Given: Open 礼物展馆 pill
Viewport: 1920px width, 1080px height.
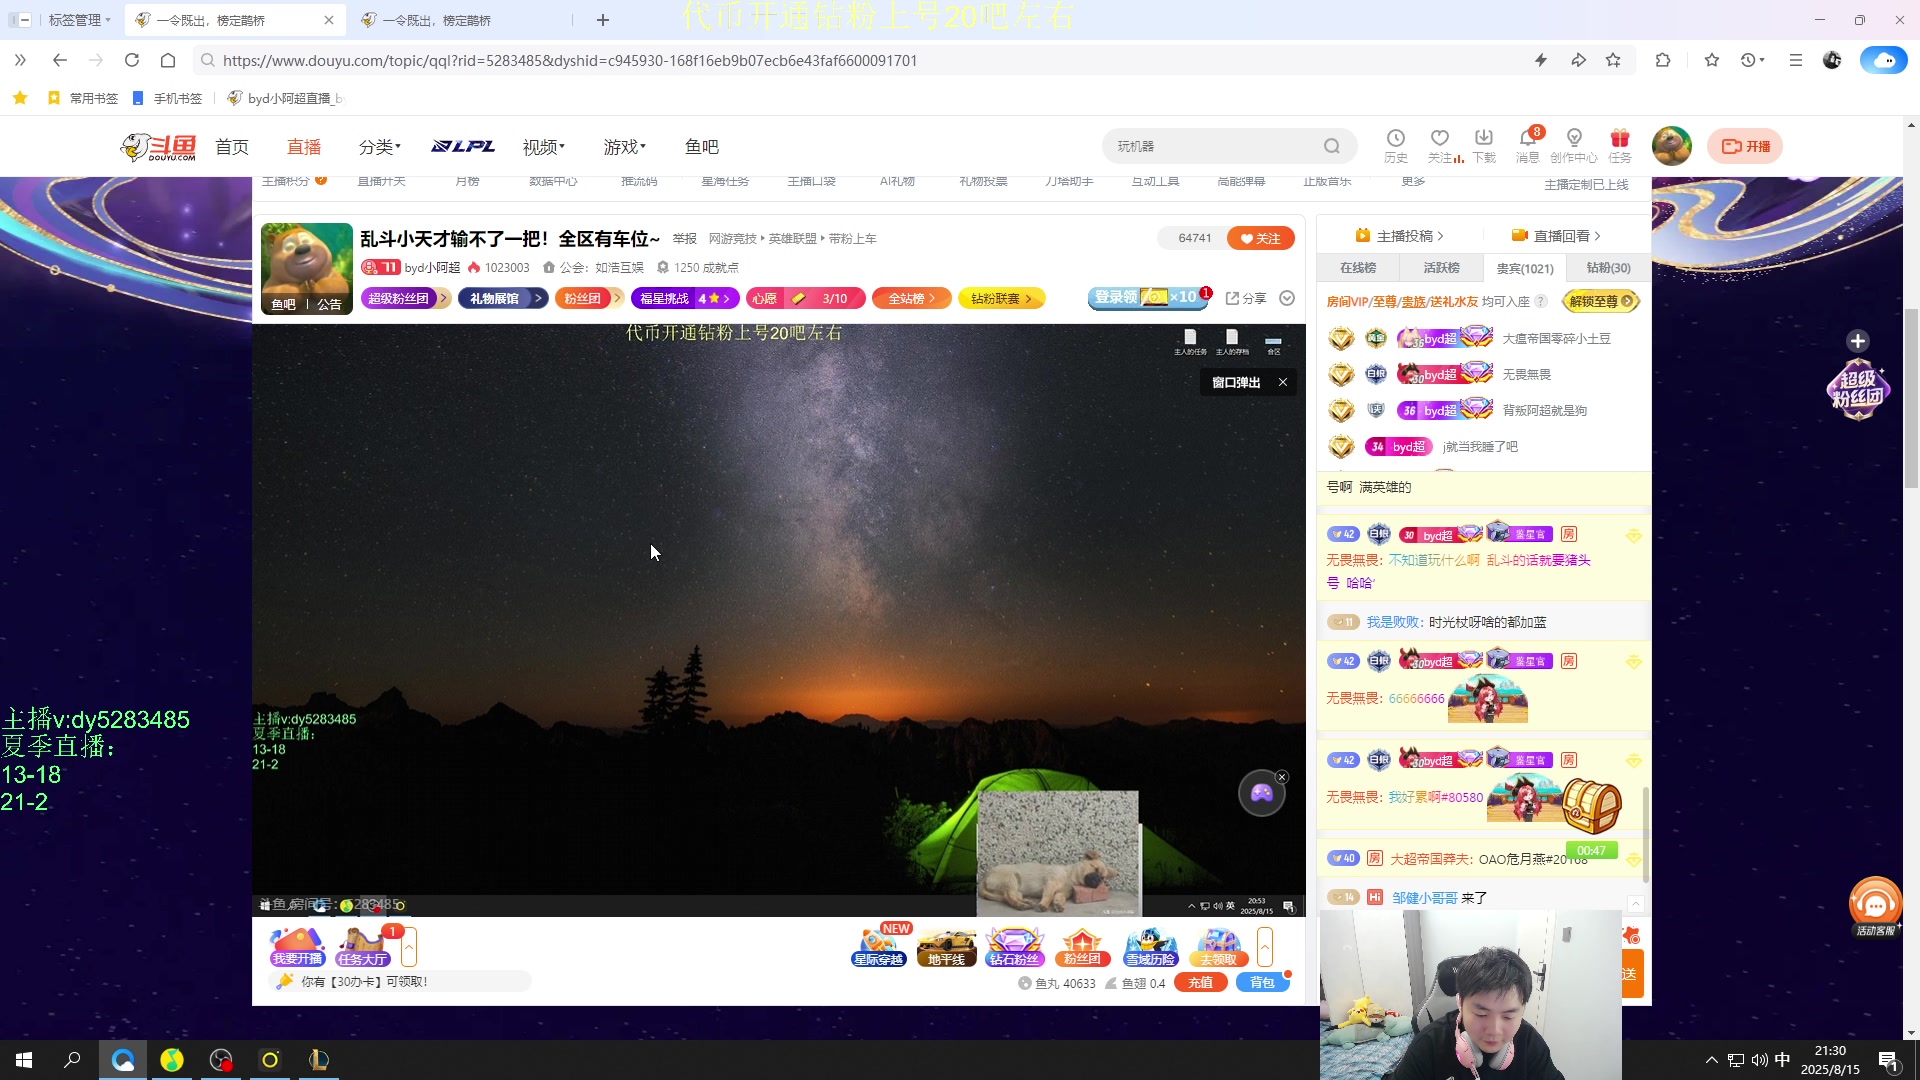Looking at the screenshot, I should point(503,298).
